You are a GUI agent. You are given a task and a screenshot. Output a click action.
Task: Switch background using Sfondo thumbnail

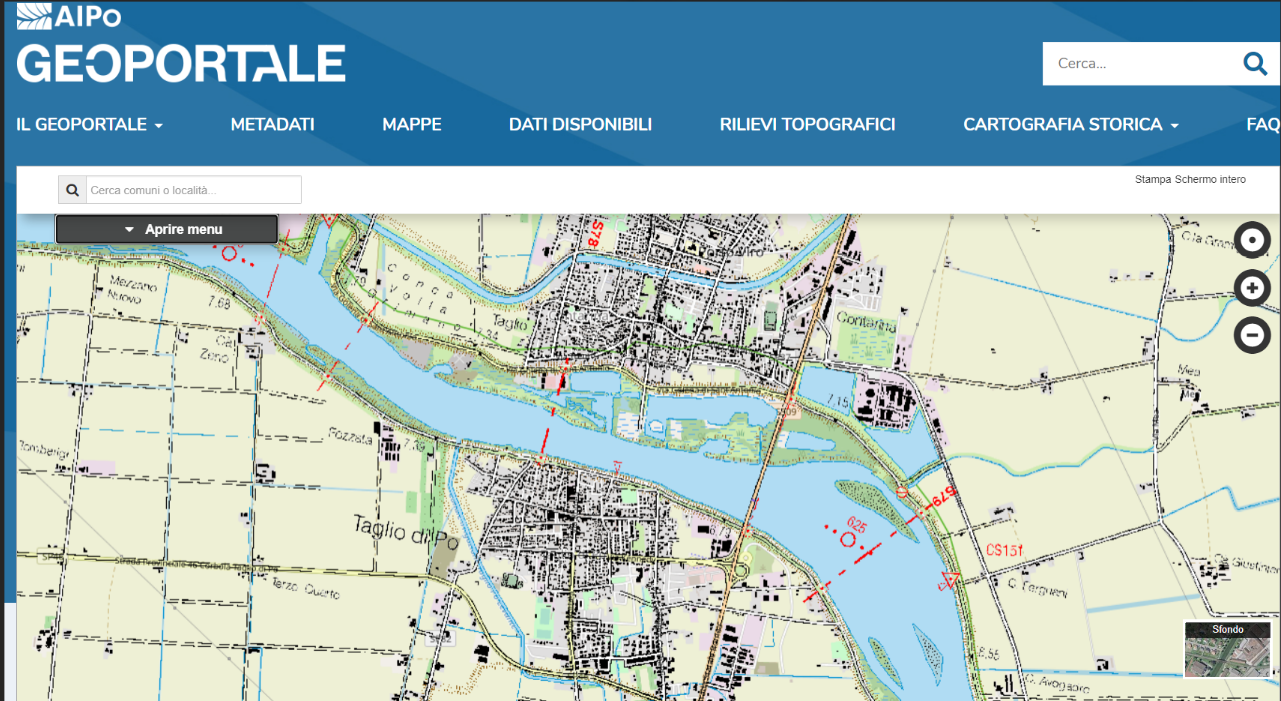(1227, 655)
